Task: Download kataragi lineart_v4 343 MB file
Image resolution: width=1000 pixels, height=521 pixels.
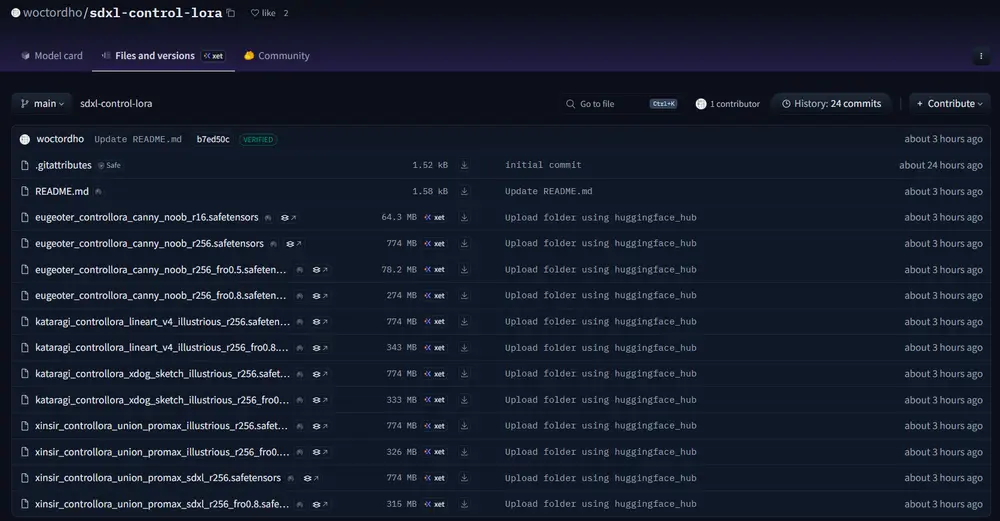Action: 464,348
